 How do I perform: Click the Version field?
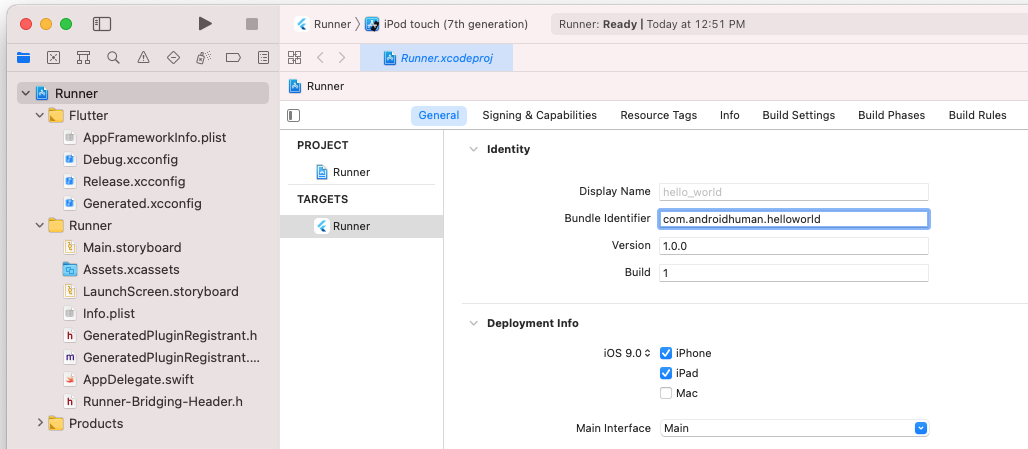[794, 246]
